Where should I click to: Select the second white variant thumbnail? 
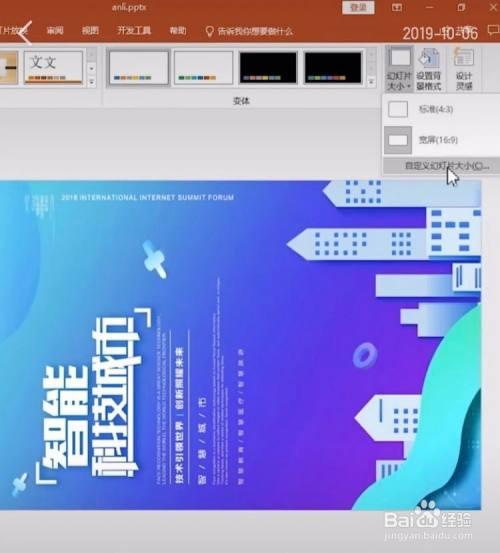pos(203,67)
